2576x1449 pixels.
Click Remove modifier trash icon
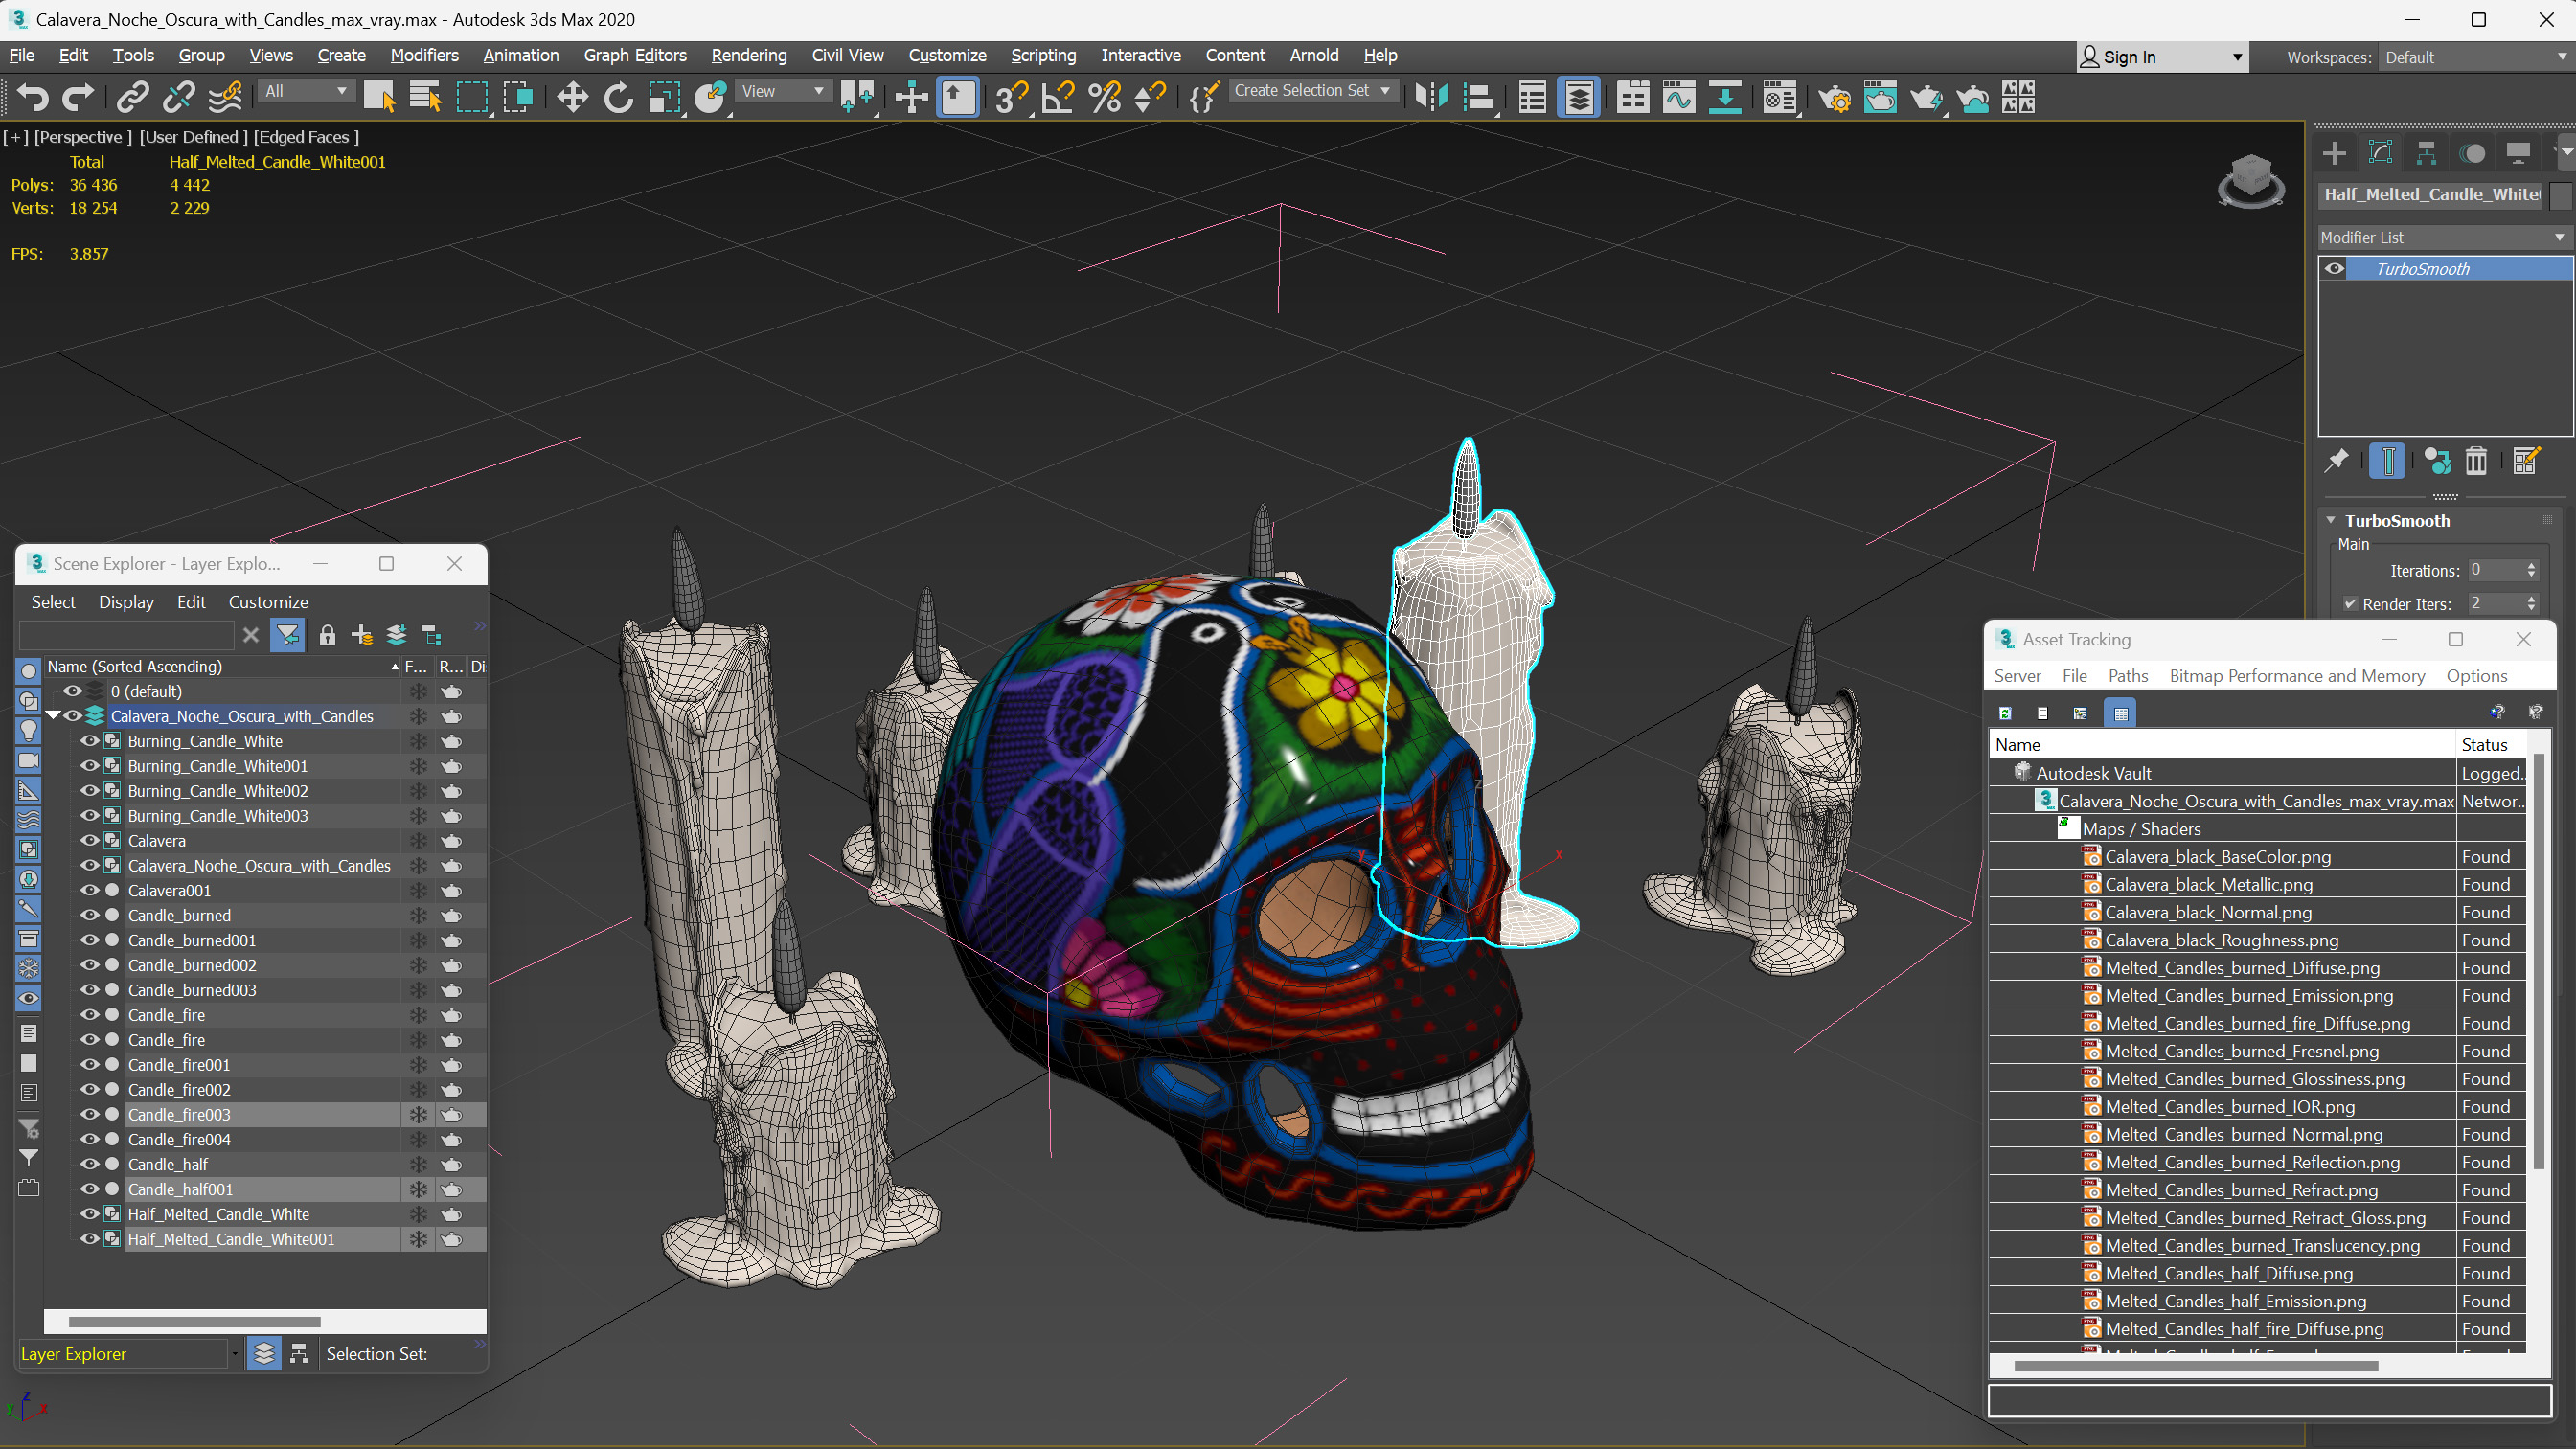tap(2476, 461)
